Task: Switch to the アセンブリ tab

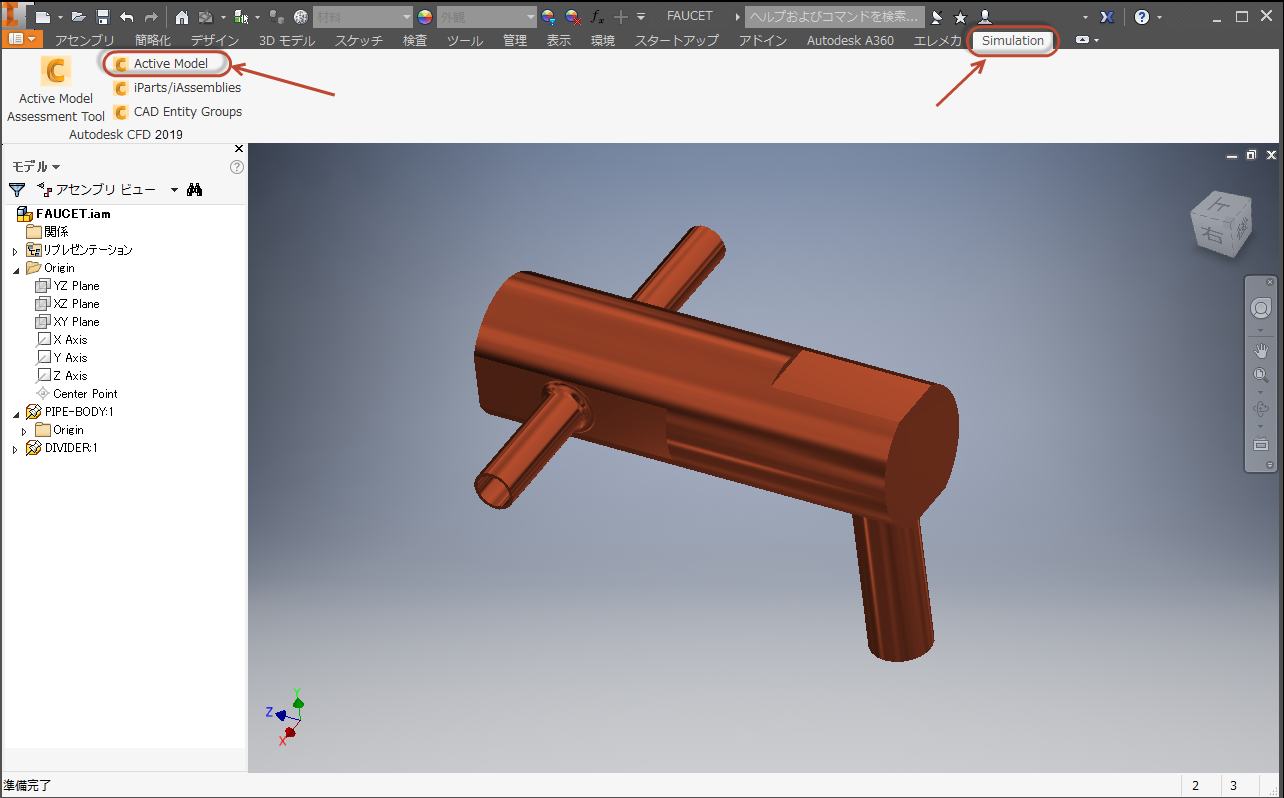Action: tap(85, 41)
